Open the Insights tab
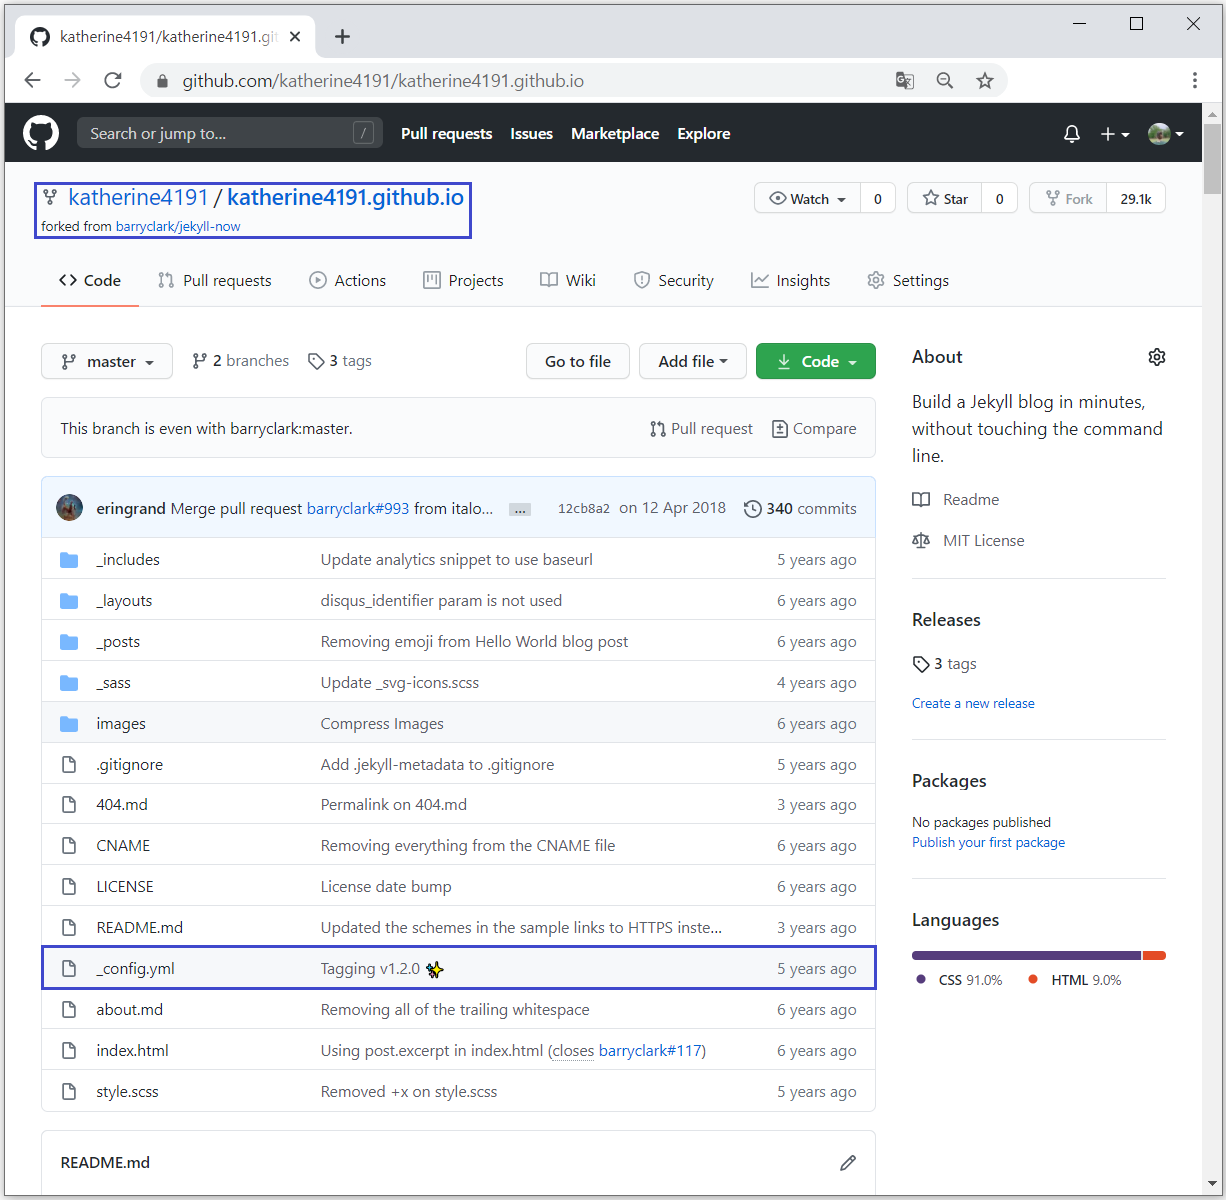The height and width of the screenshot is (1200, 1226). pos(791,280)
